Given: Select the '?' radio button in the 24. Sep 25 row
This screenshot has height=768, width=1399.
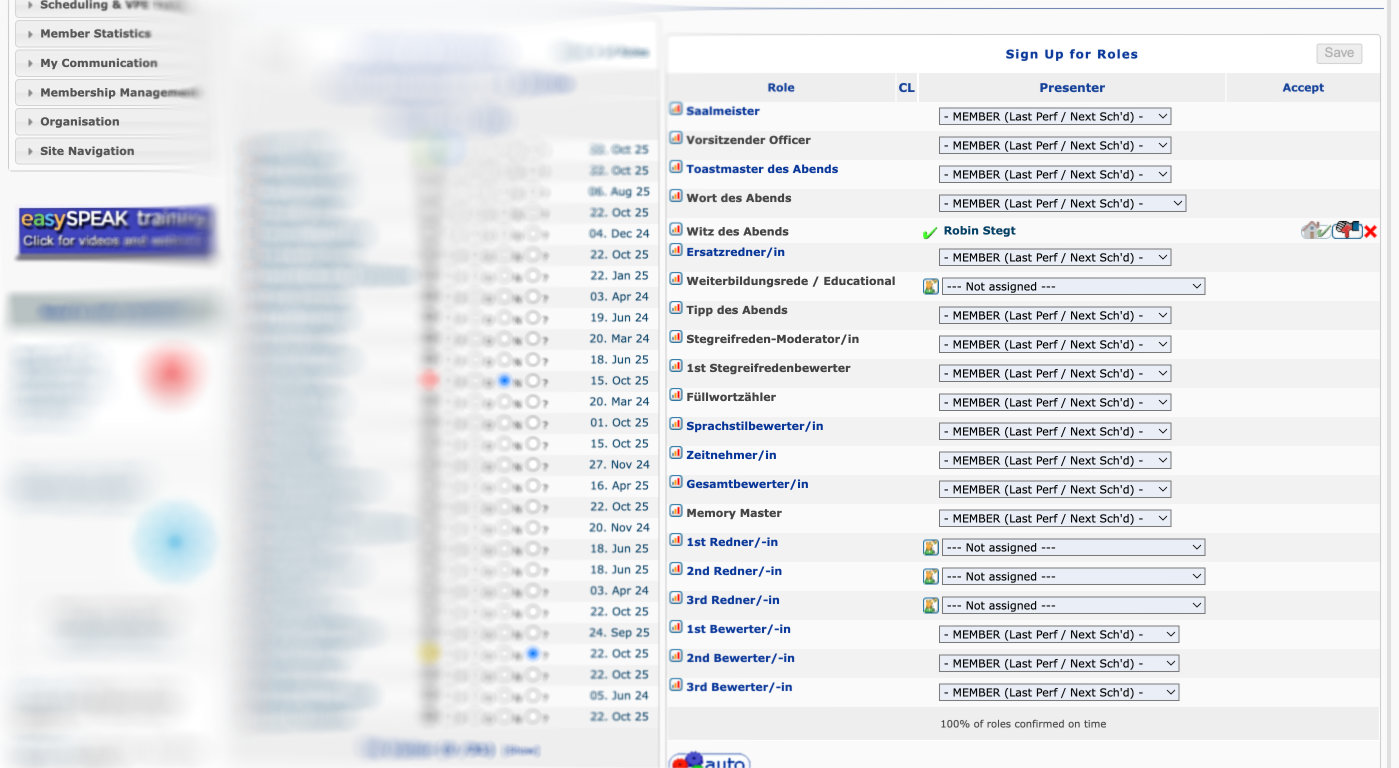Looking at the screenshot, I should 534,632.
